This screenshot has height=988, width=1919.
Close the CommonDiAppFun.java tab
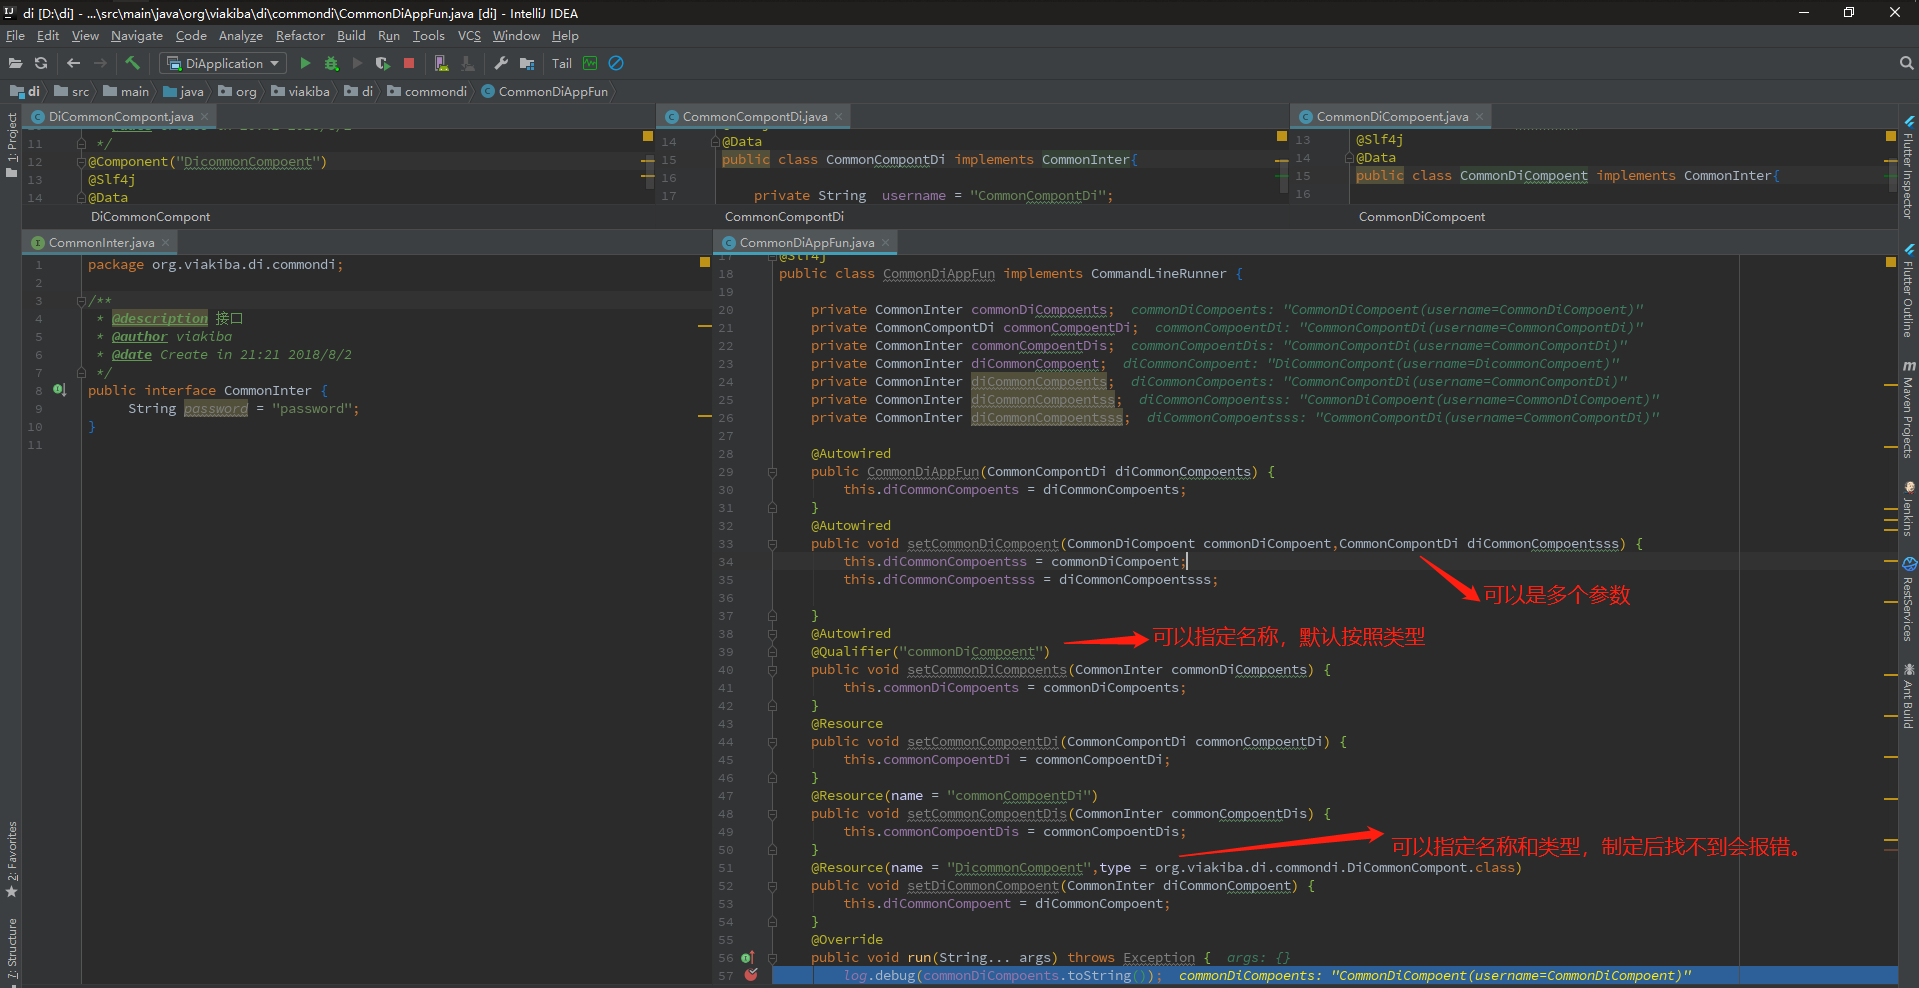click(x=886, y=242)
